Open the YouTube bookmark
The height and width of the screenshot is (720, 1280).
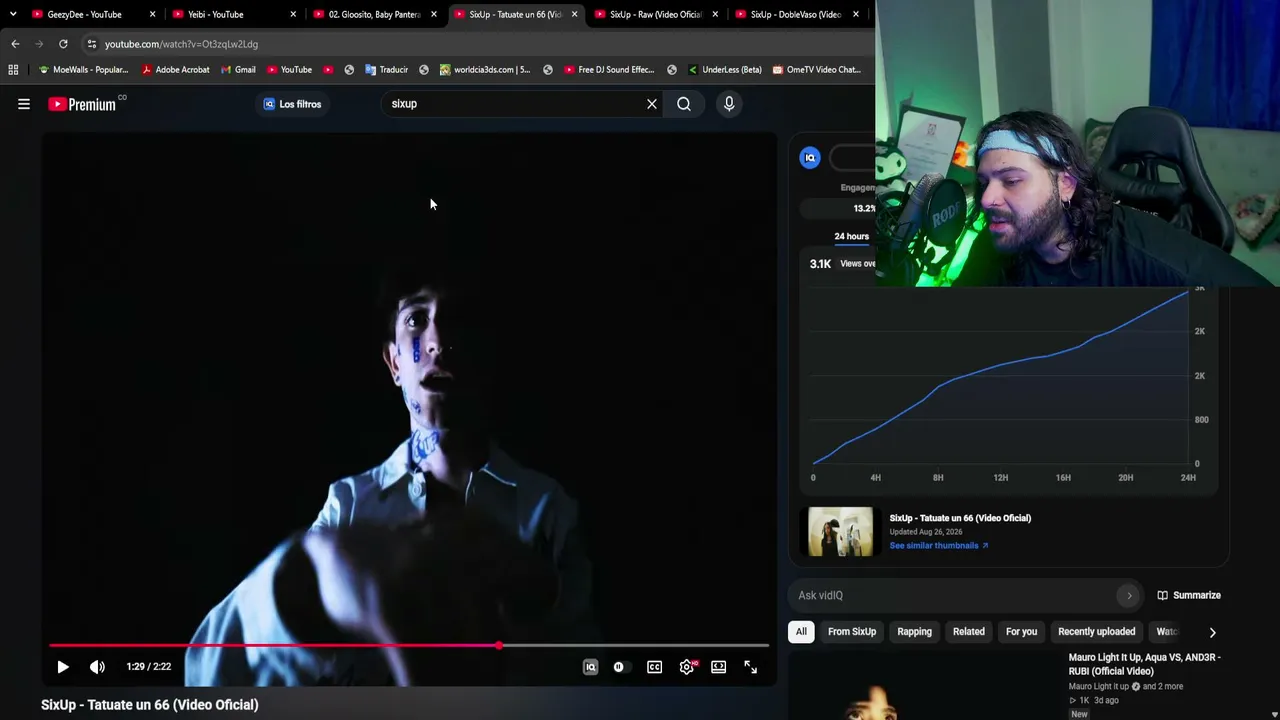coord(289,70)
